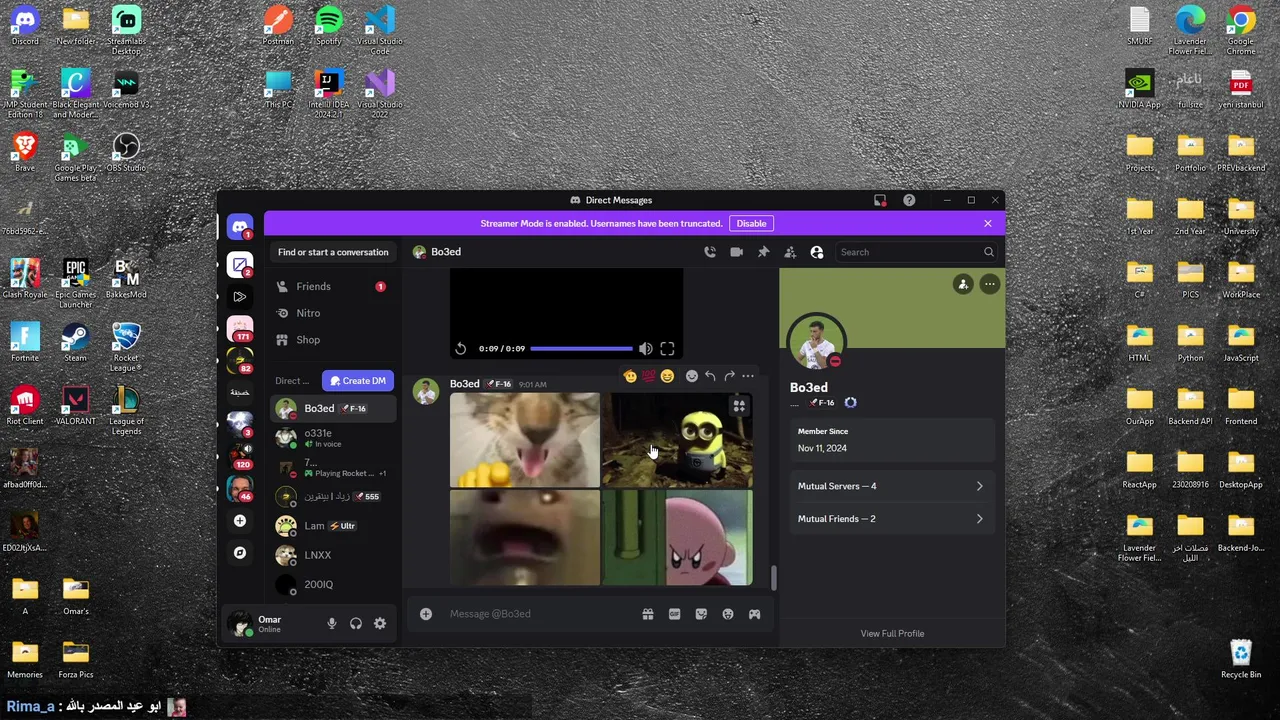Add reaction icon on Bo3ed message

691,376
